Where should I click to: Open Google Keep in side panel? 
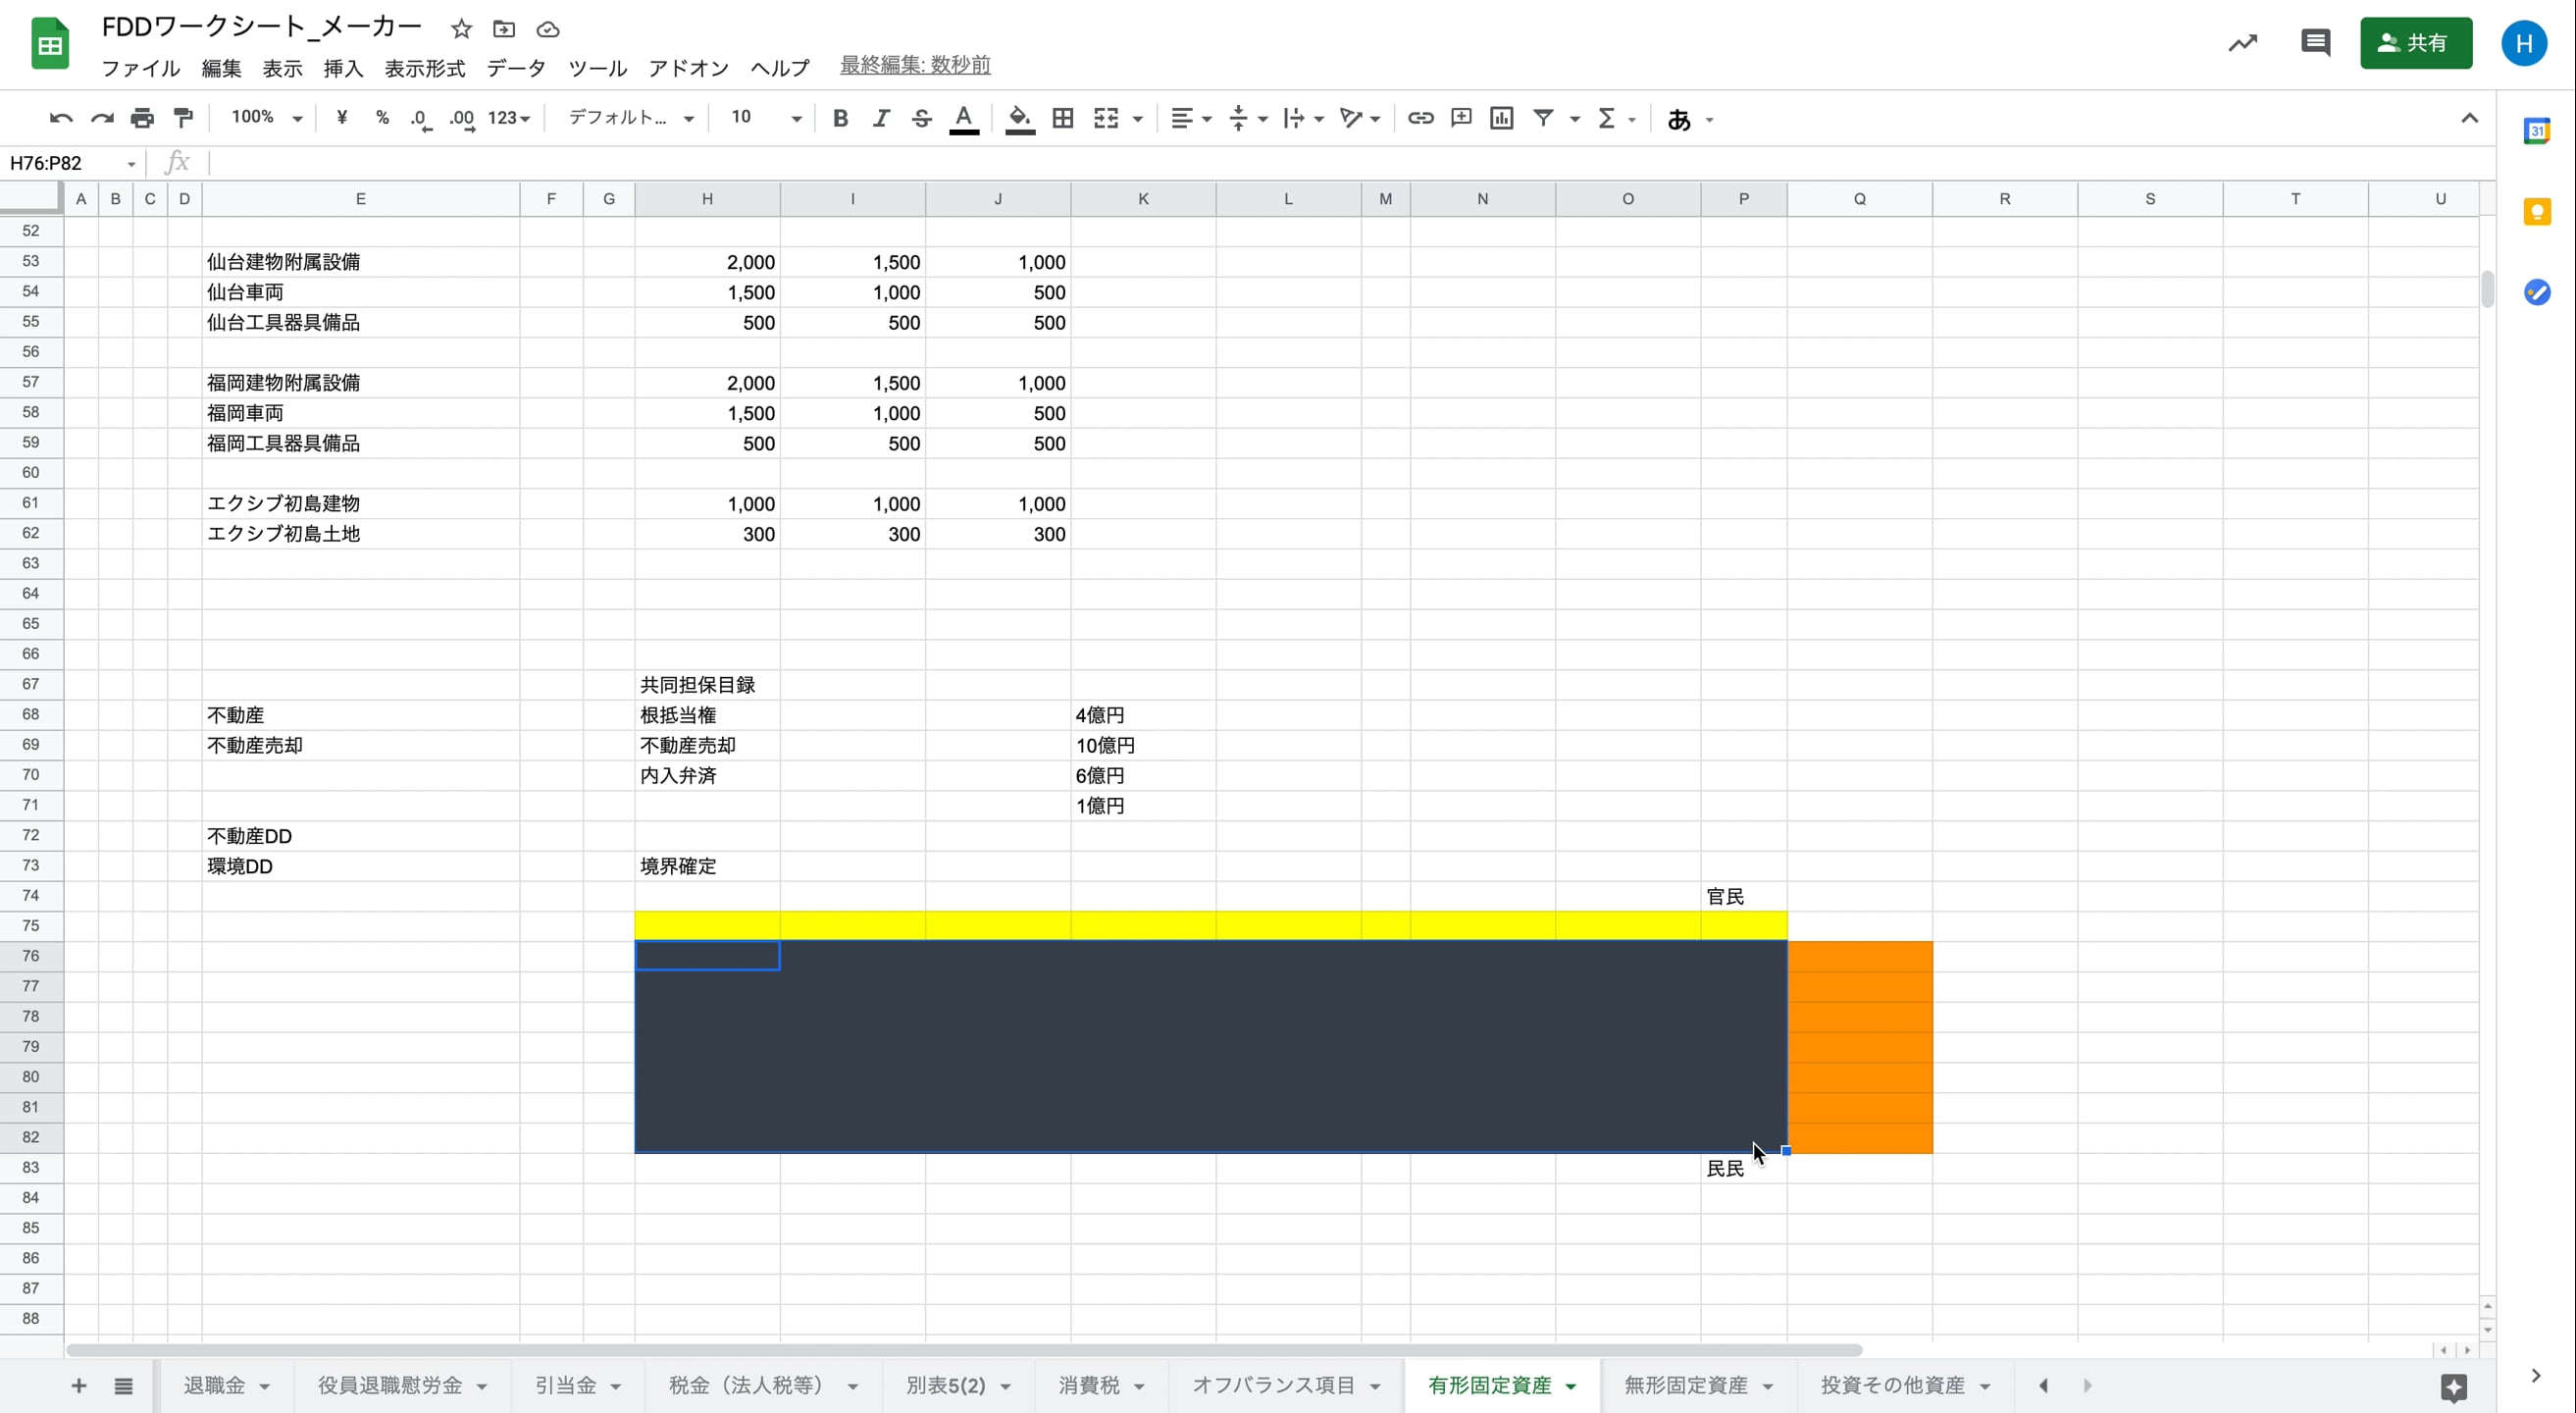pos(2537,212)
